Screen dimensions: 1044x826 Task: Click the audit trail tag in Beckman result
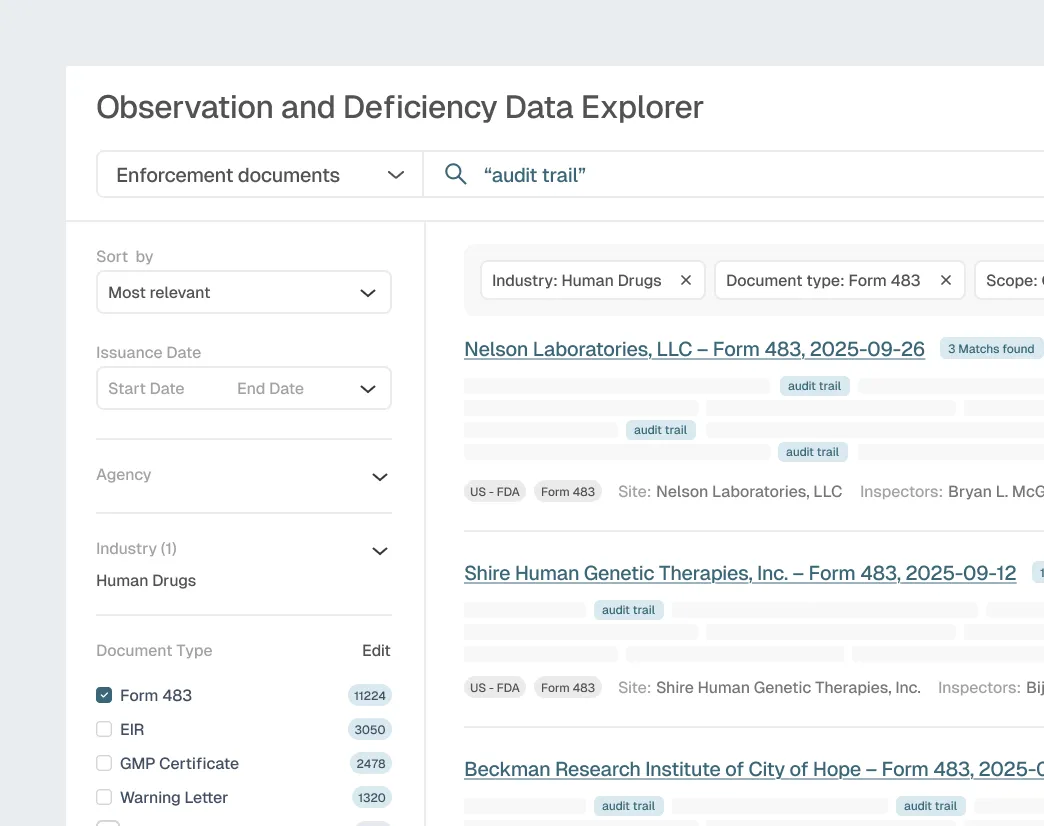[628, 806]
